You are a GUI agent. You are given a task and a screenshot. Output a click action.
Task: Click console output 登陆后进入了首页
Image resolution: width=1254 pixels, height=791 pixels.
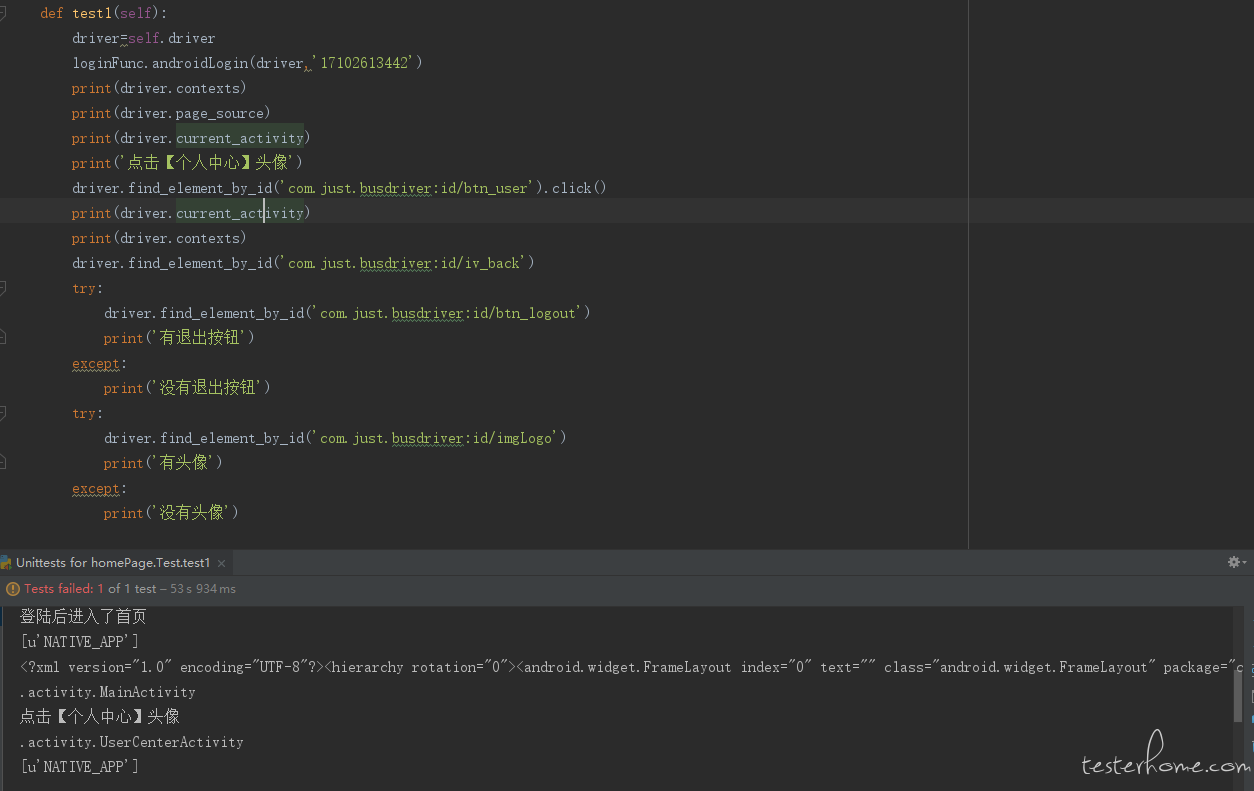point(83,617)
